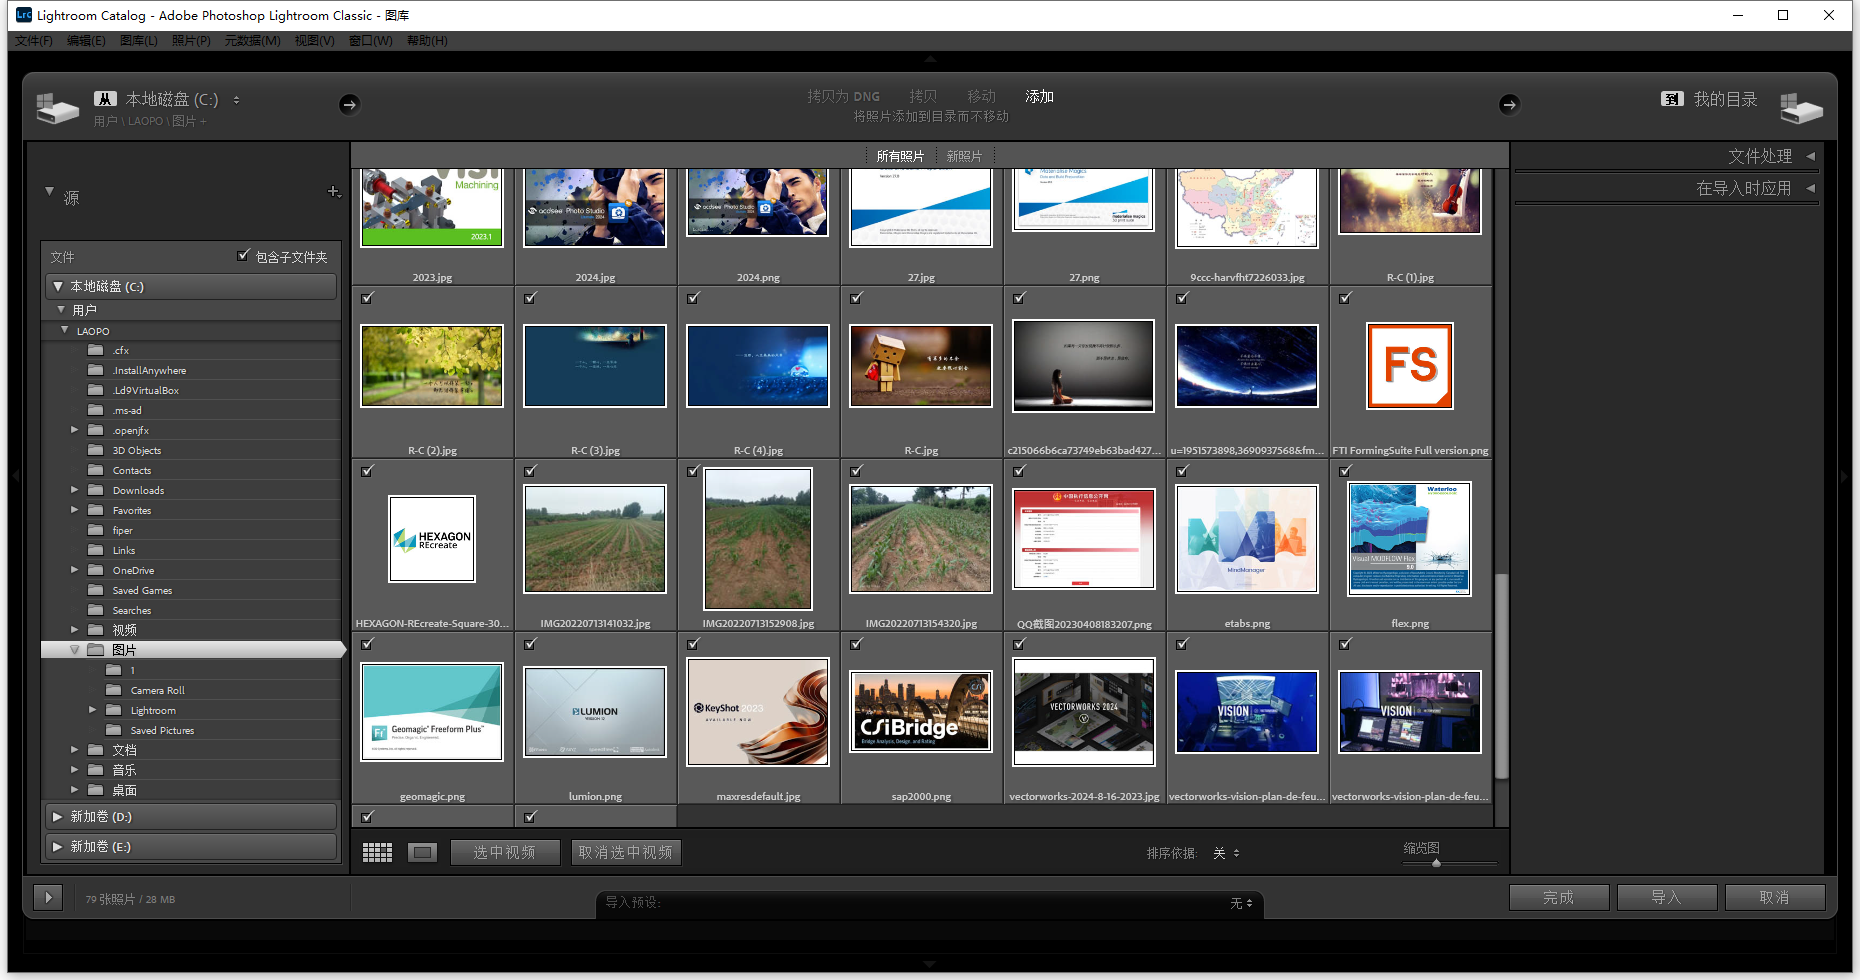
Task: Switch to 所有照片 tab
Action: (900, 156)
